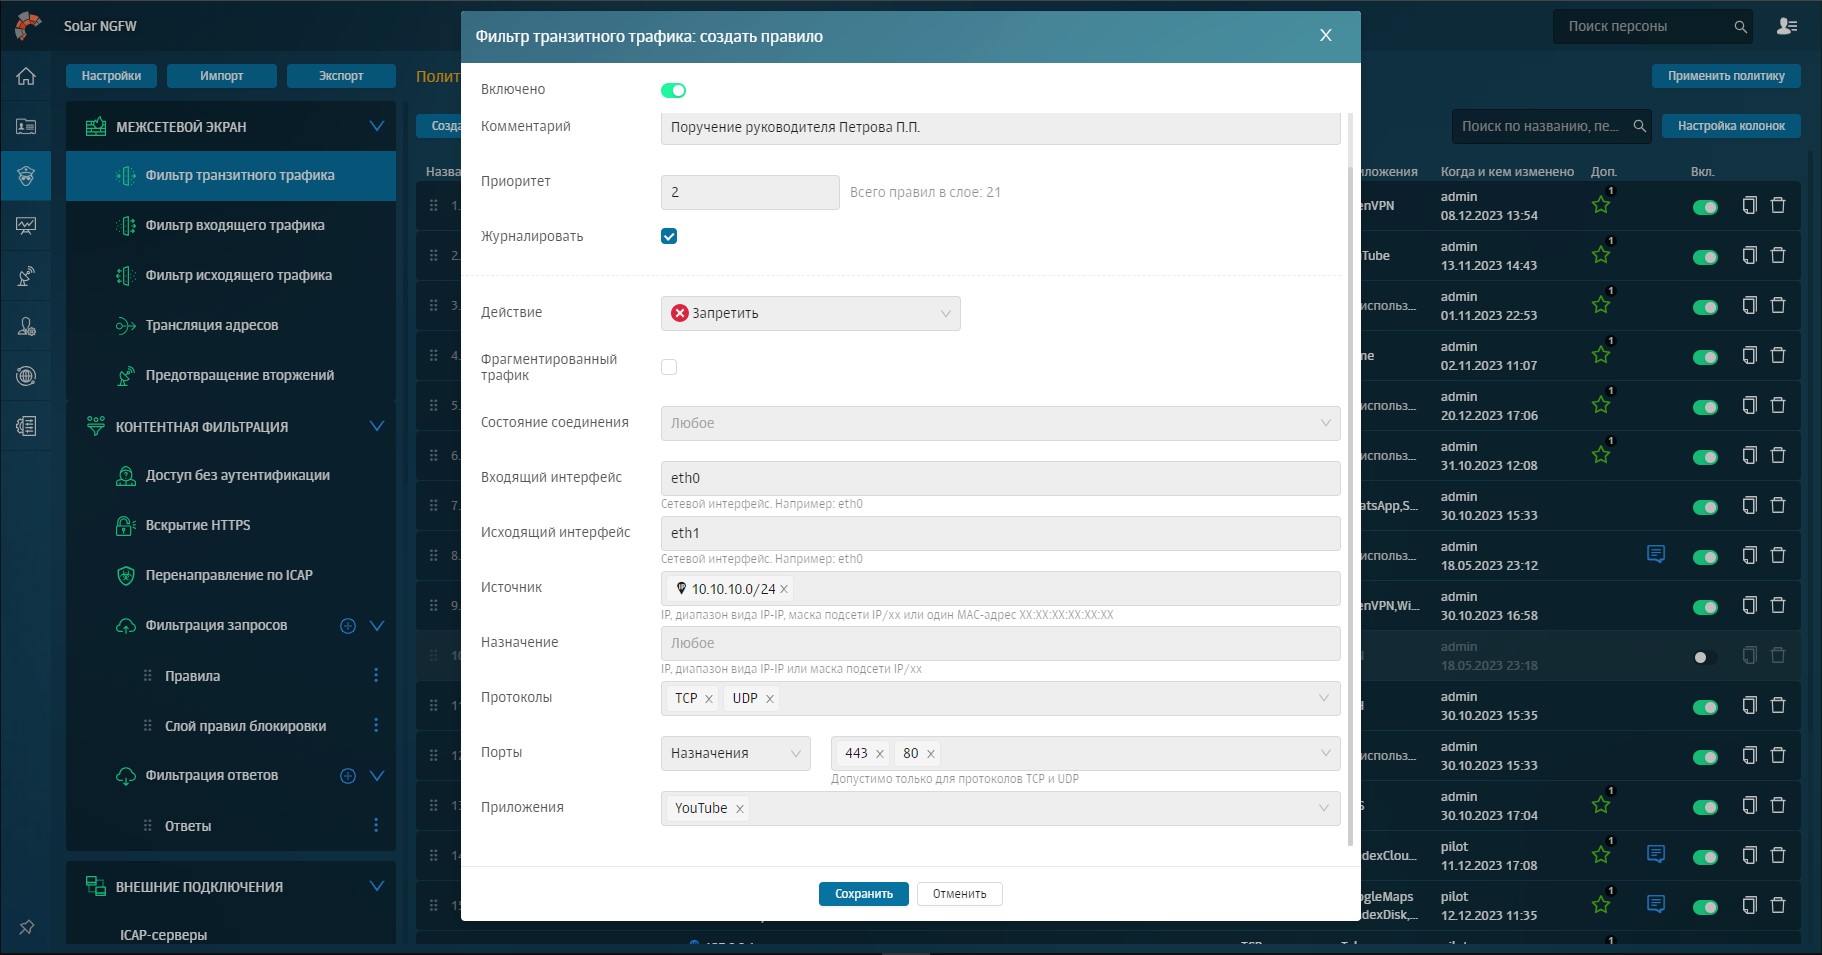Click plus icon next to Фильтрация запросов
Viewport: 1822px width, 955px height.
click(x=348, y=626)
